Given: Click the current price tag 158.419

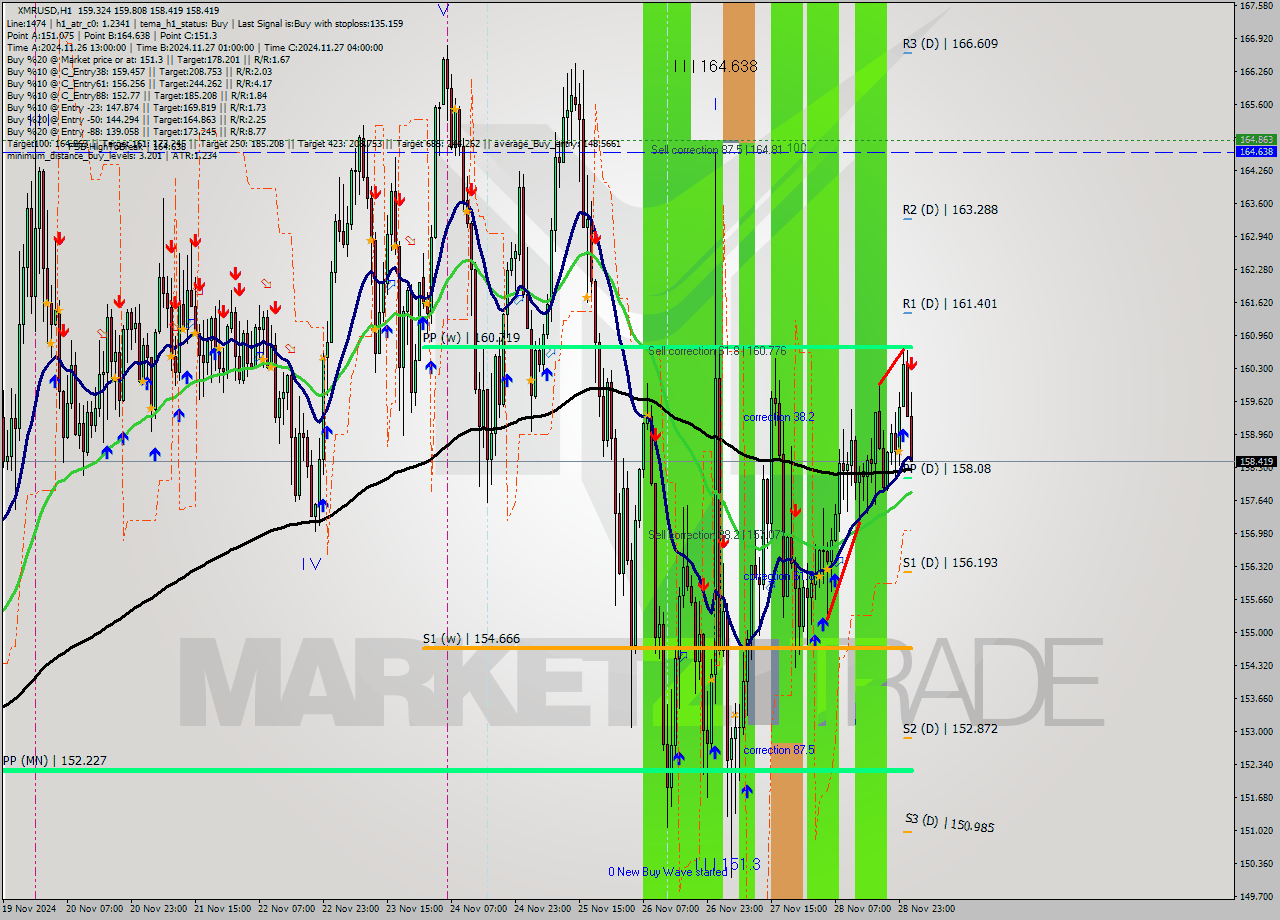Looking at the screenshot, I should [1256, 462].
